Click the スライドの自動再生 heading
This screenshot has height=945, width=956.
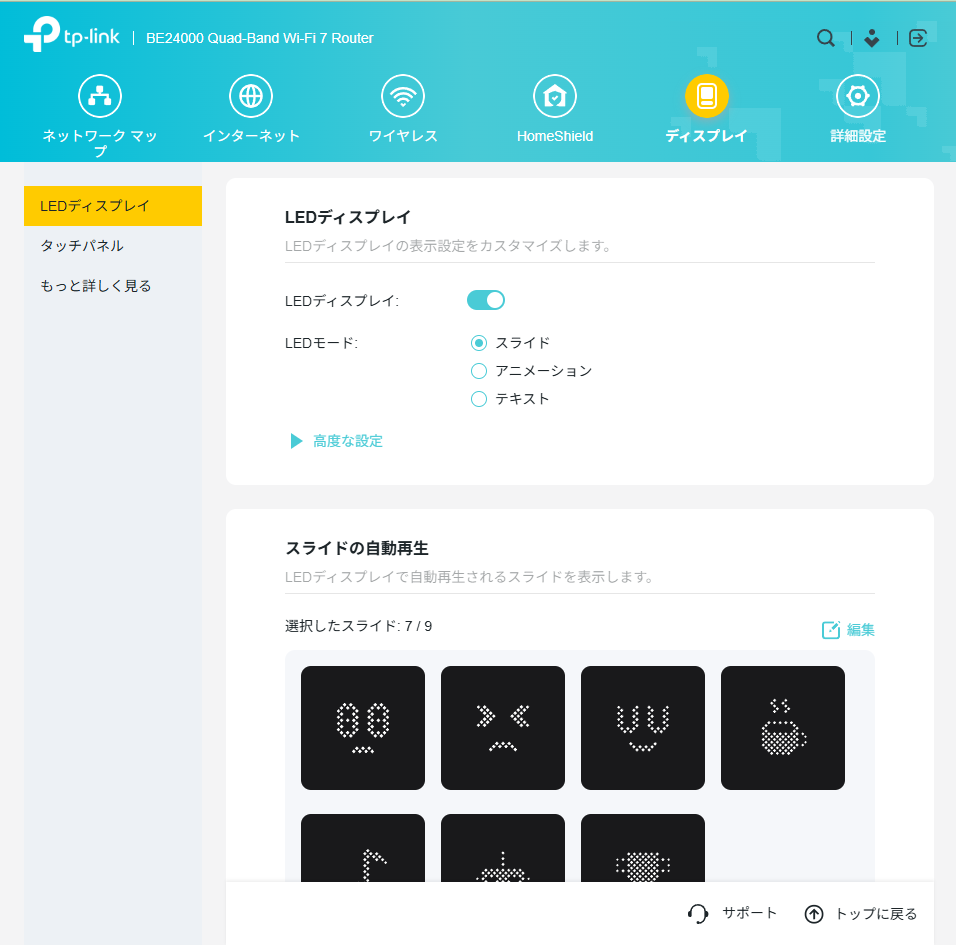[x=357, y=548]
